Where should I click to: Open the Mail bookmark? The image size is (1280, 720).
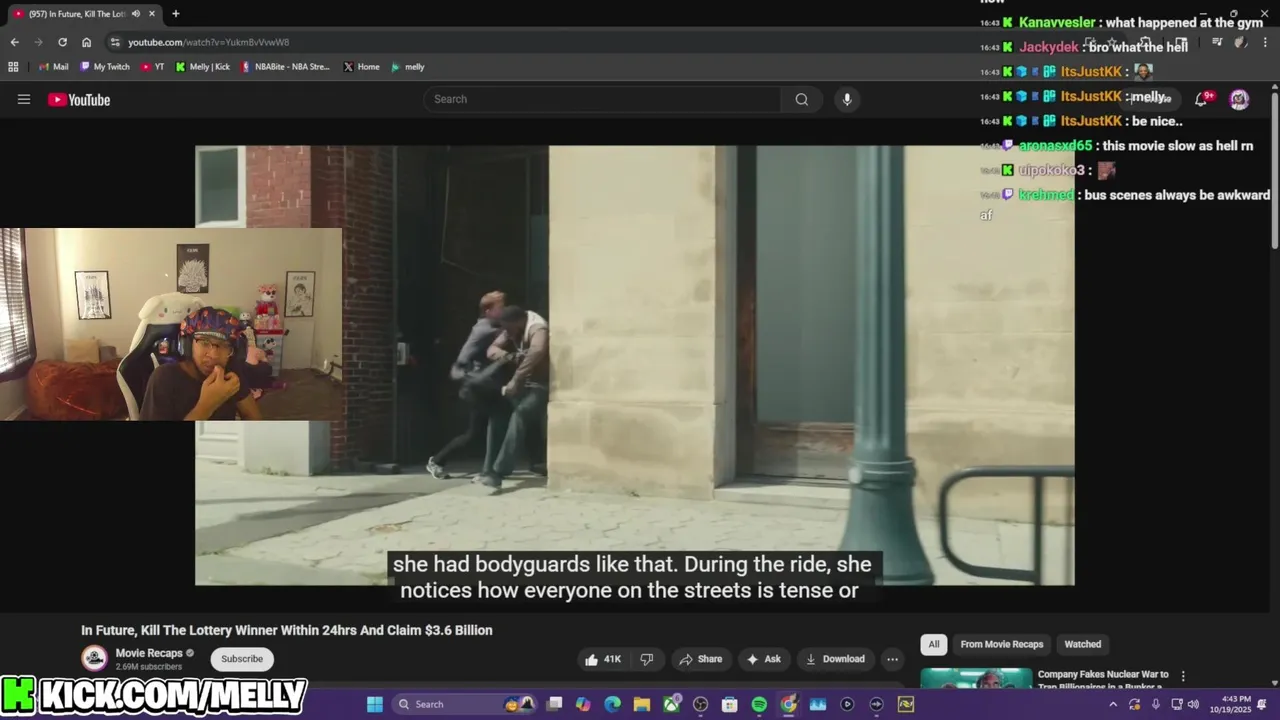[x=53, y=67]
